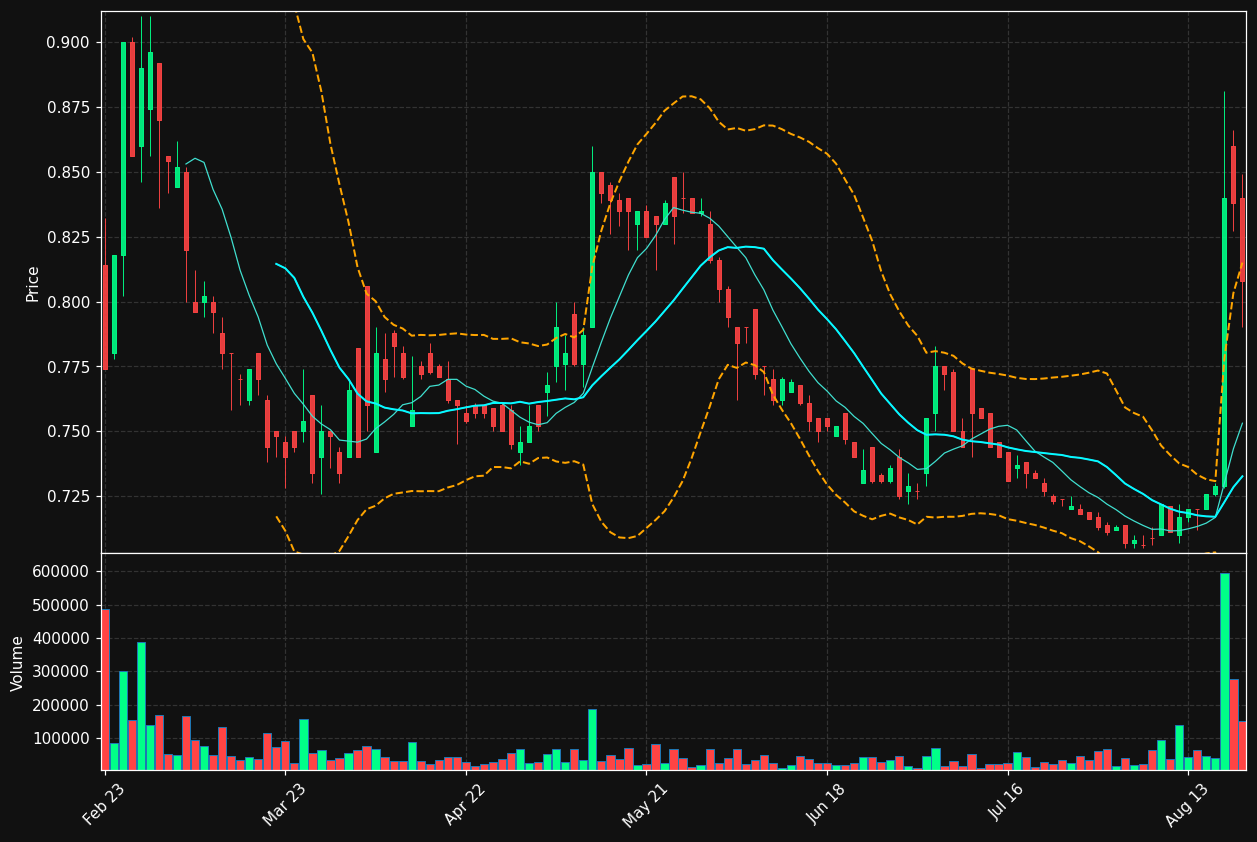The height and width of the screenshot is (842, 1257).
Task: Click the 0.725 price axis label
Action: coord(68,497)
